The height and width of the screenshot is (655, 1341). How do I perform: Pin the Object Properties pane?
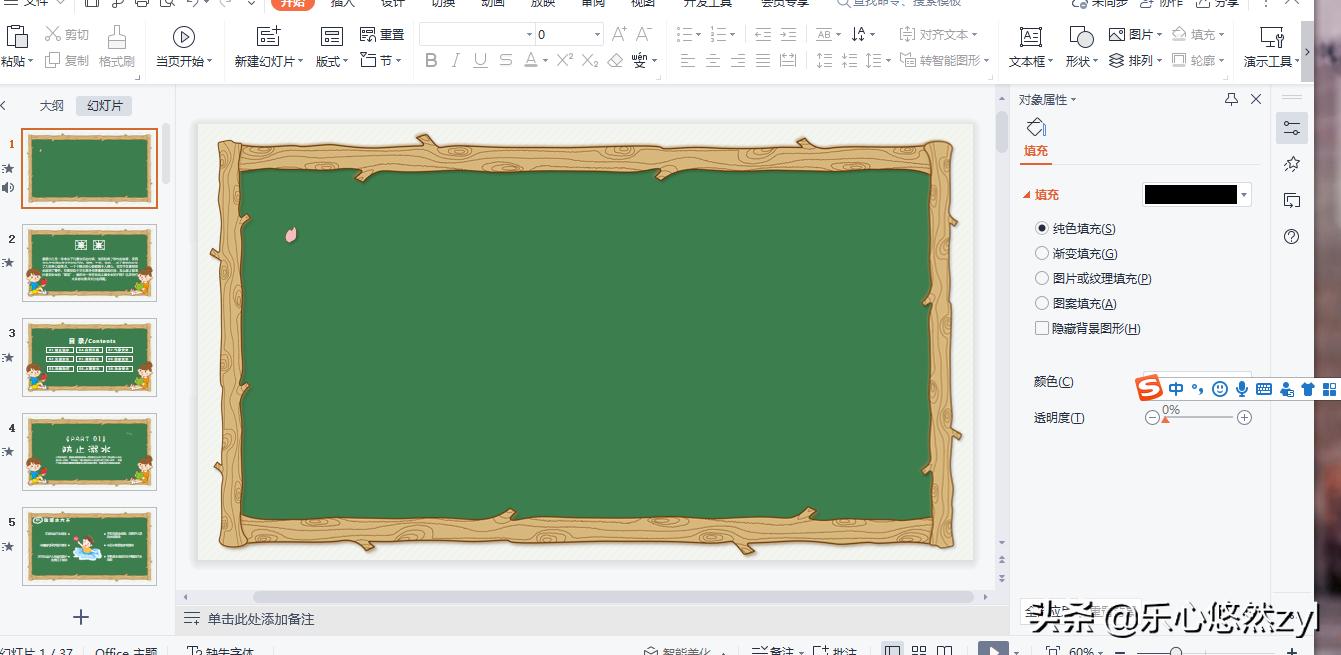pyautogui.click(x=1231, y=99)
